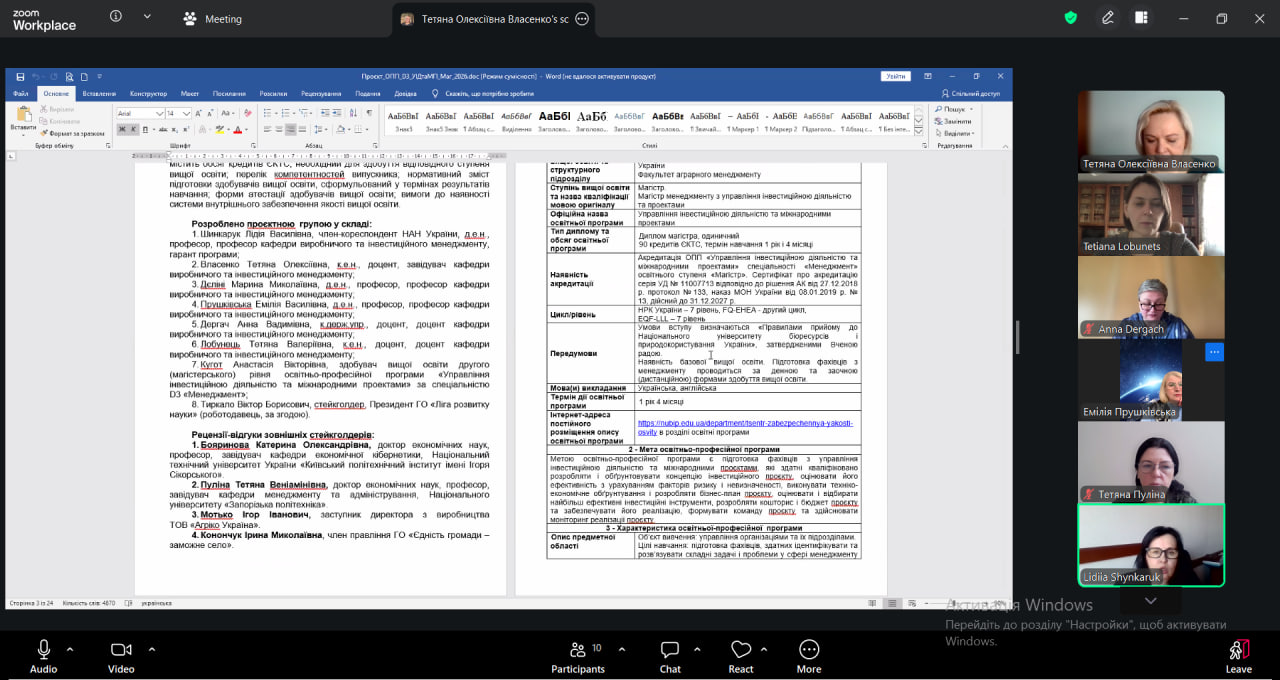The image size is (1280, 680).
Task: Change view layout using top-right layout icon
Action: [1141, 18]
